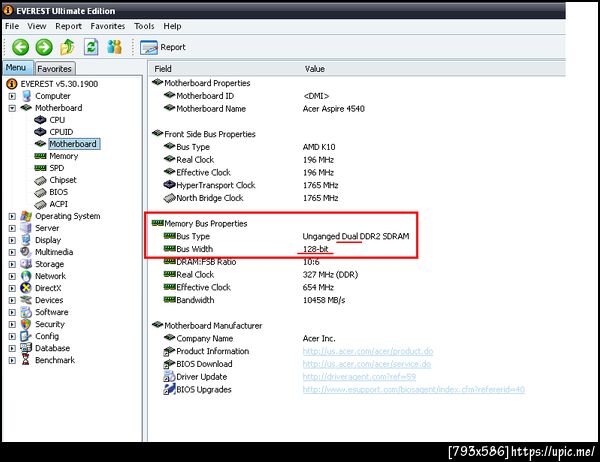Click the Refresh toolbar icon

91,47
